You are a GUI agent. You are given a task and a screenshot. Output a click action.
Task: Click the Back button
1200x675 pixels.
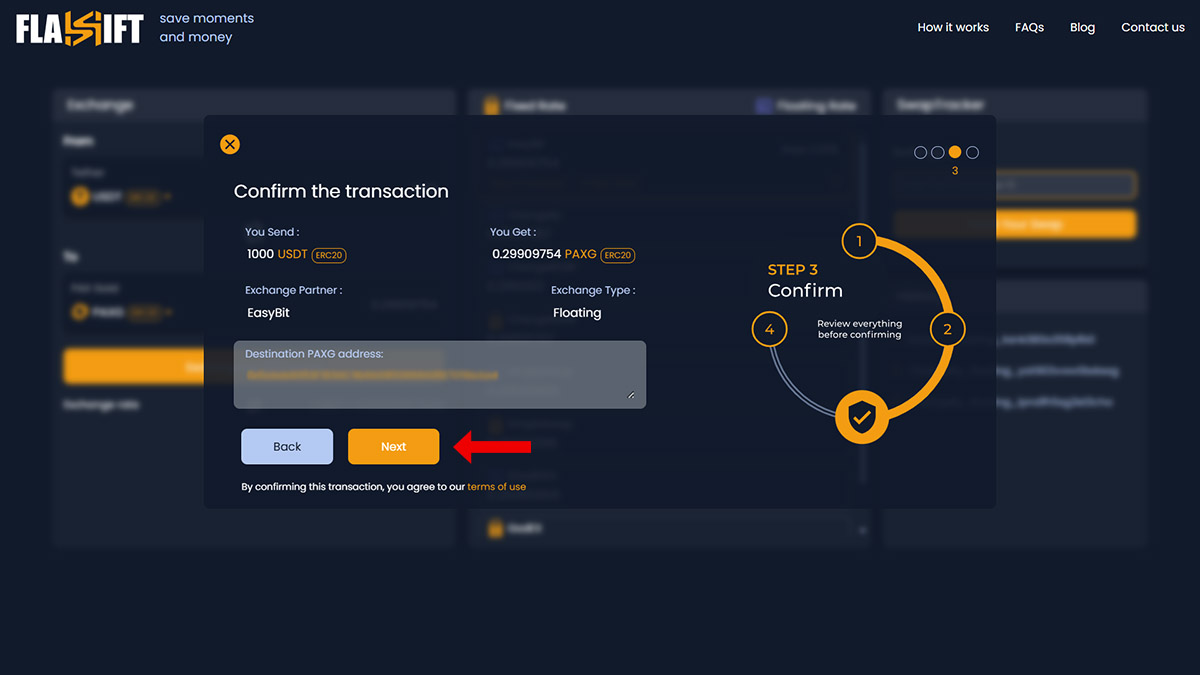click(287, 446)
